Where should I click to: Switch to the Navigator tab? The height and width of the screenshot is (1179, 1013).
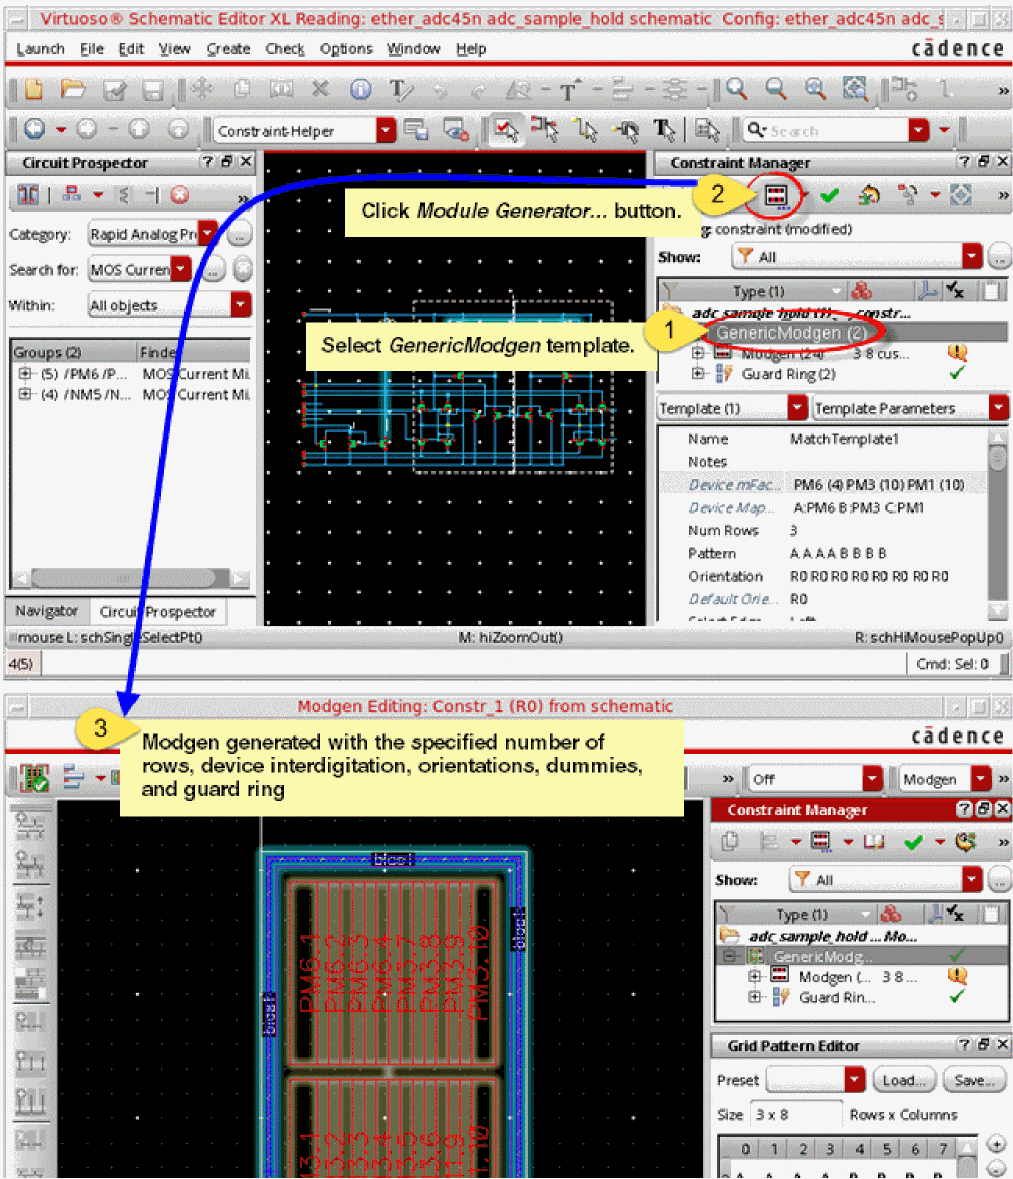pyautogui.click(x=46, y=611)
